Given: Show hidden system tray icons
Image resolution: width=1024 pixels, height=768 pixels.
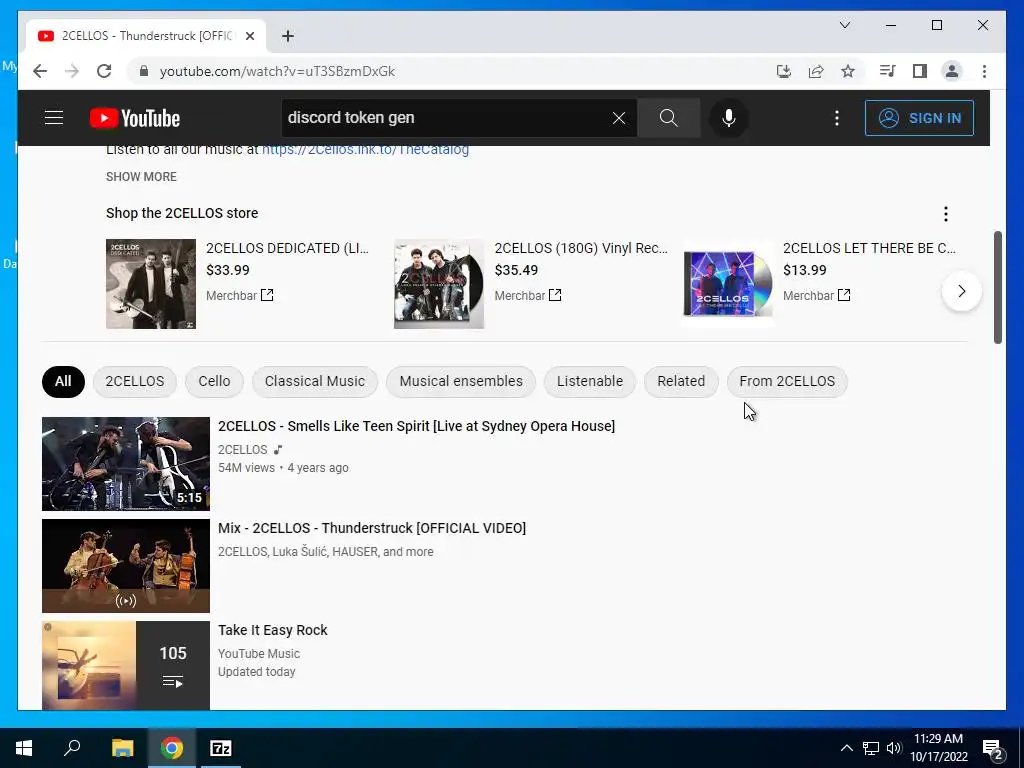Looking at the screenshot, I should click(846, 748).
